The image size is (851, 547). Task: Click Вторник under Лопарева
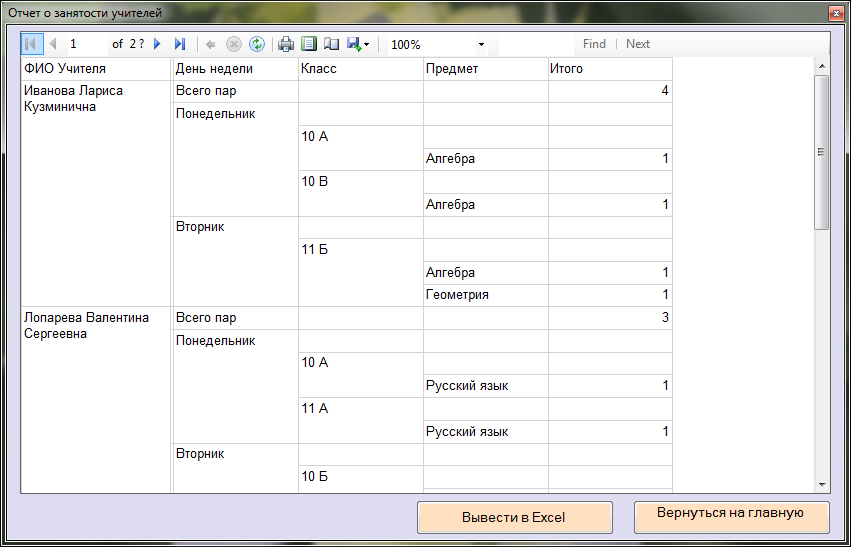tap(235, 468)
